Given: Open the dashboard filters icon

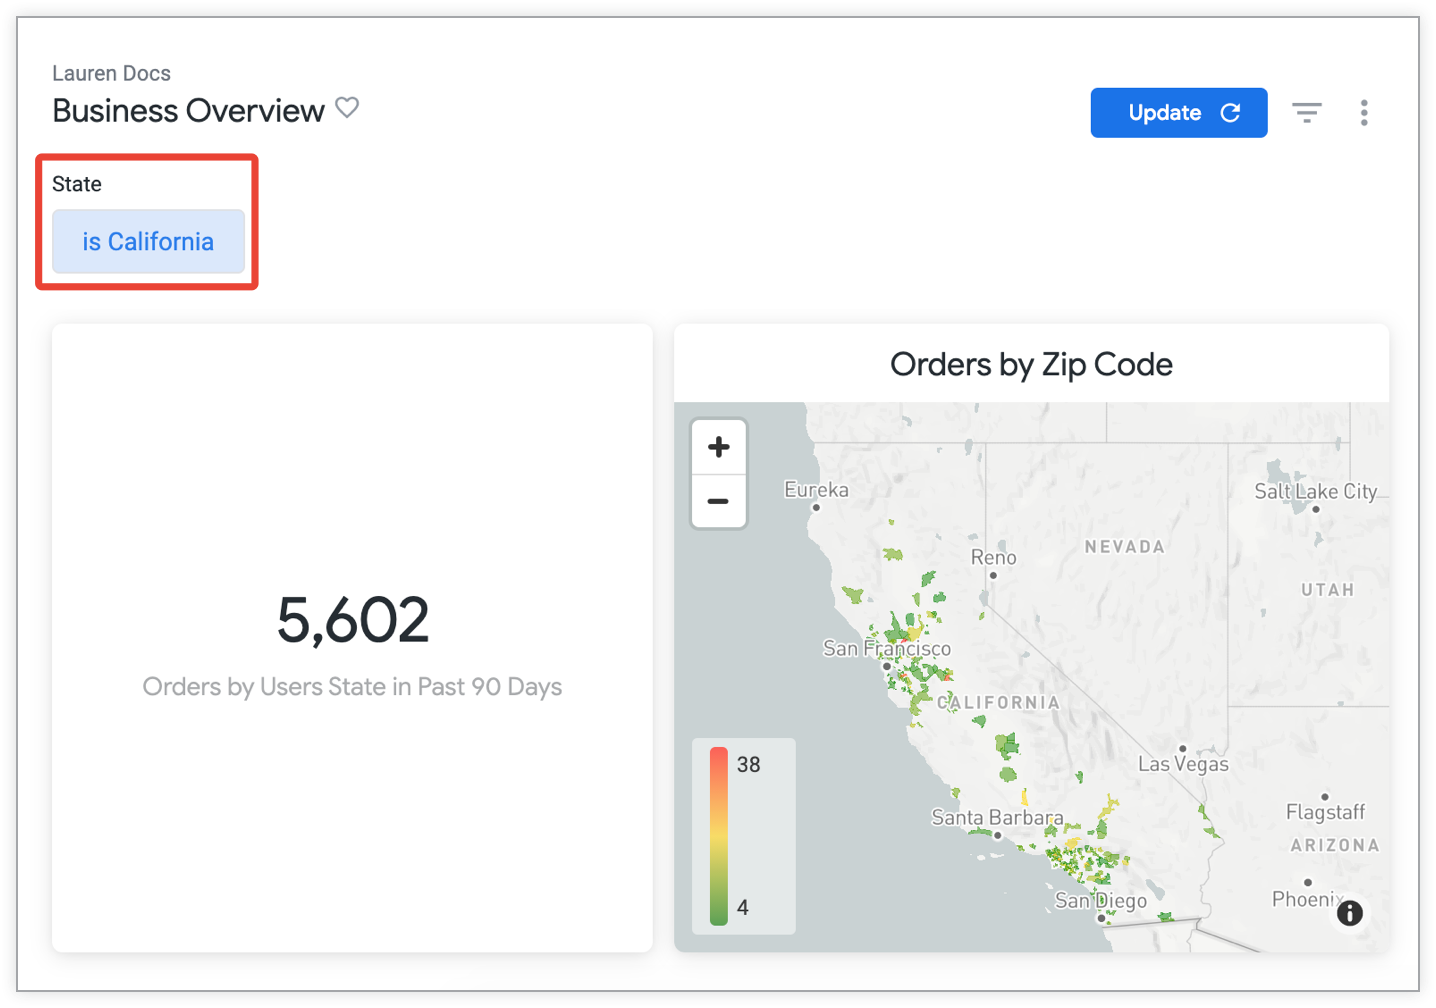Looking at the screenshot, I should [x=1307, y=112].
